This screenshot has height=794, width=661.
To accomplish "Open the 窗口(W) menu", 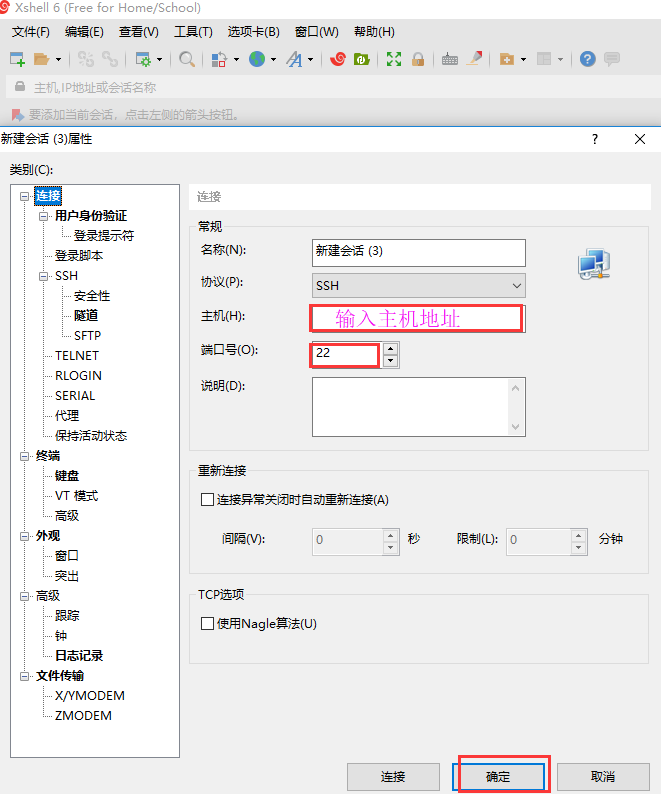I will point(317,32).
